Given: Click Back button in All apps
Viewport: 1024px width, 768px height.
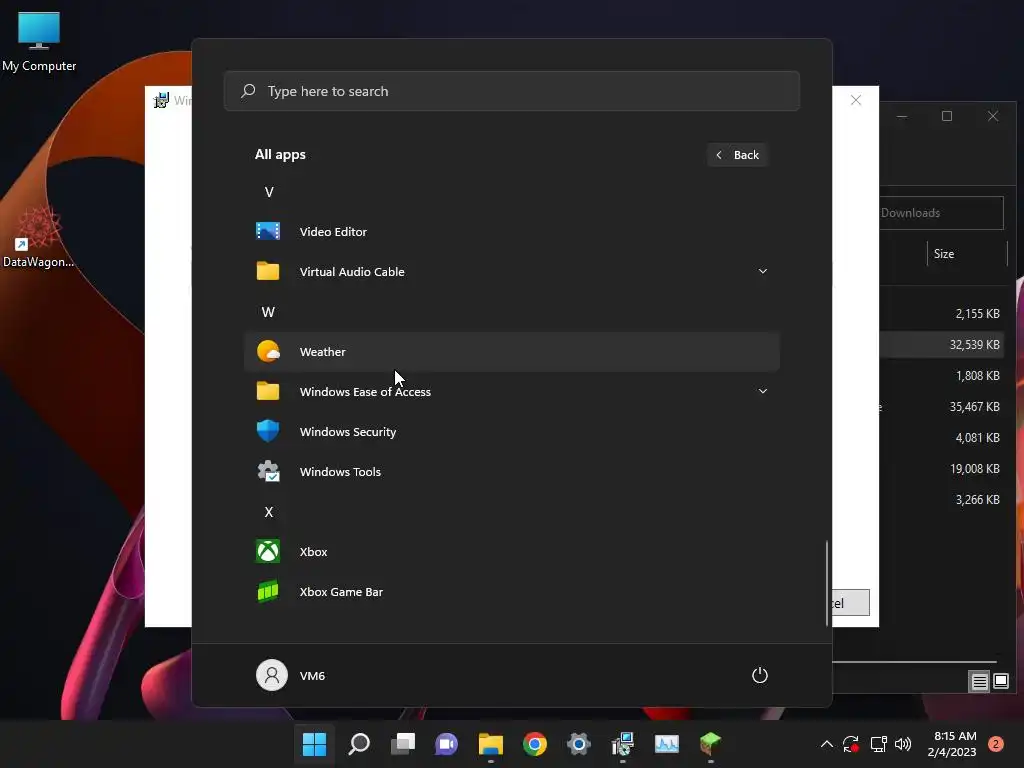Looking at the screenshot, I should 737,155.
